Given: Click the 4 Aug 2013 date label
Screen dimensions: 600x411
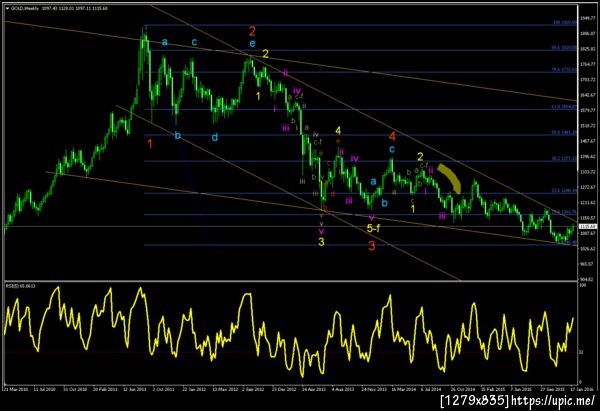Looking at the screenshot, I should coord(342,388).
